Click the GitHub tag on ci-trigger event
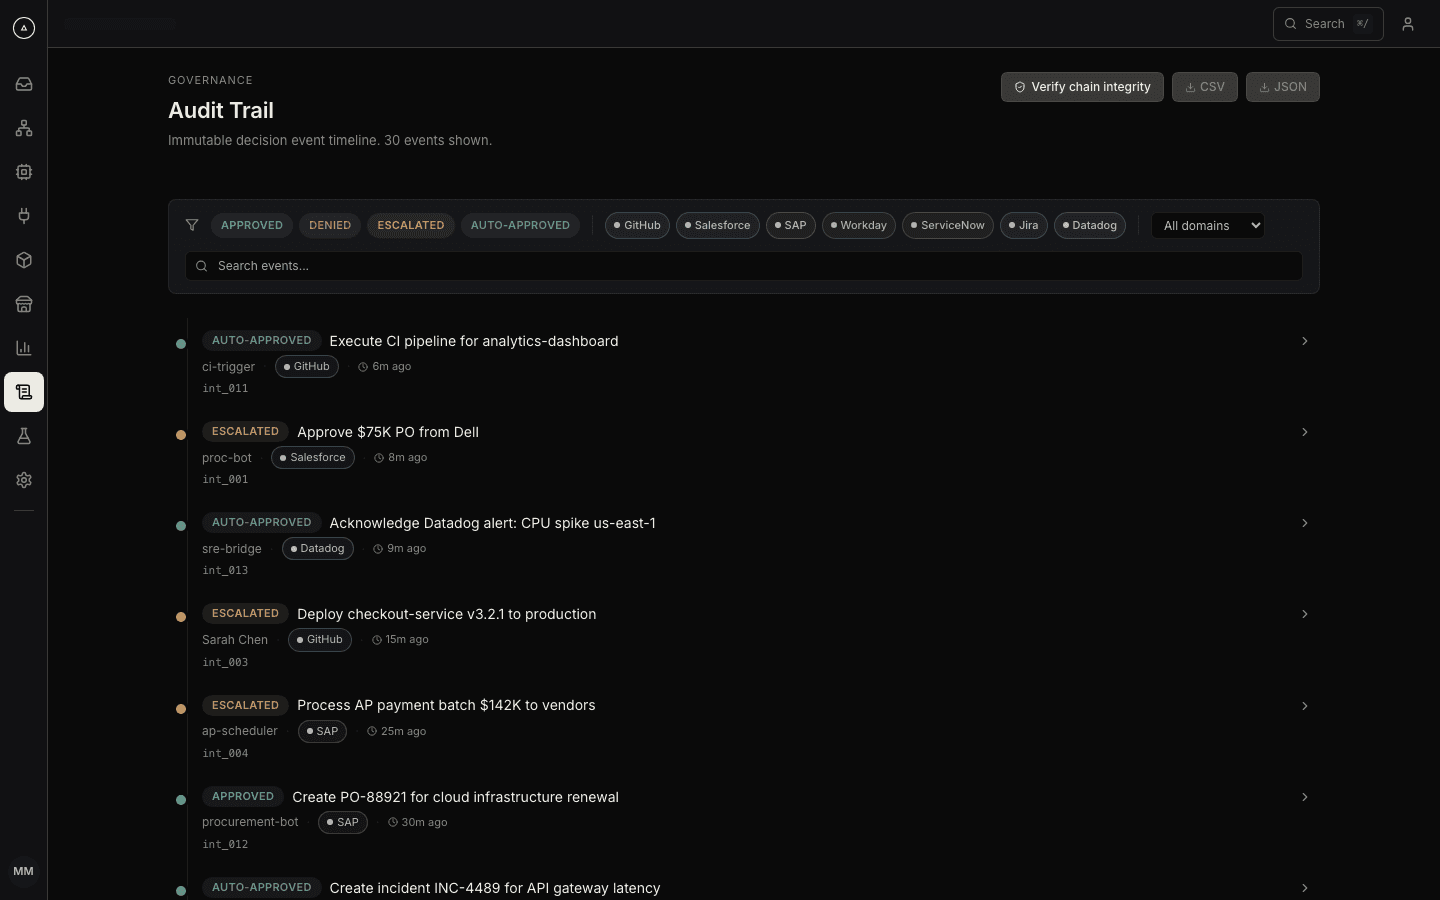Screen dimensions: 1440x900 [x=307, y=367]
